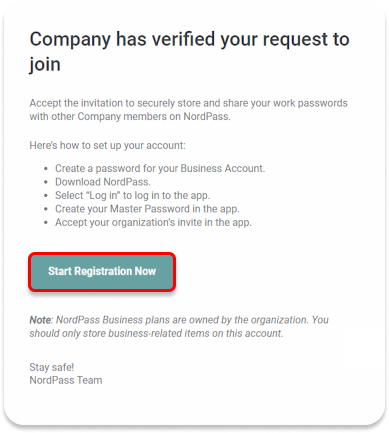Click the bullet dot before 'Accept your organization's invite'

(46, 223)
